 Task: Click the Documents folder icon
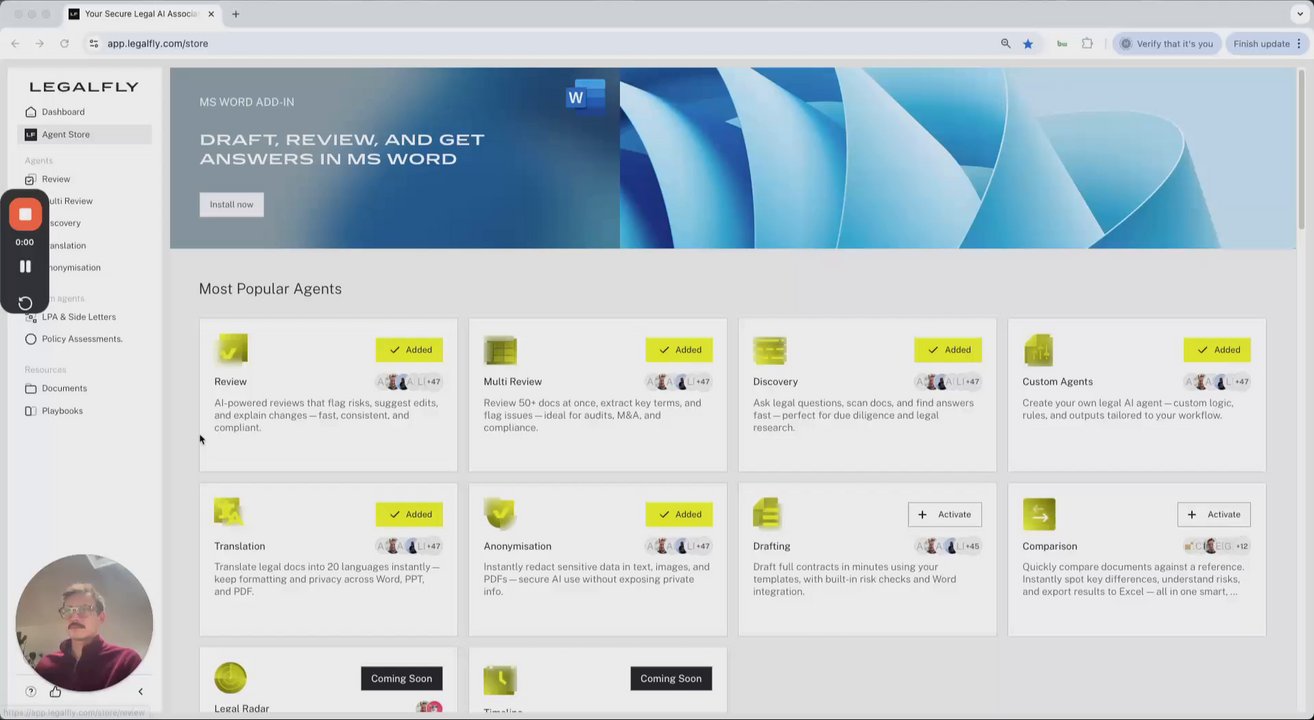coord(31,388)
